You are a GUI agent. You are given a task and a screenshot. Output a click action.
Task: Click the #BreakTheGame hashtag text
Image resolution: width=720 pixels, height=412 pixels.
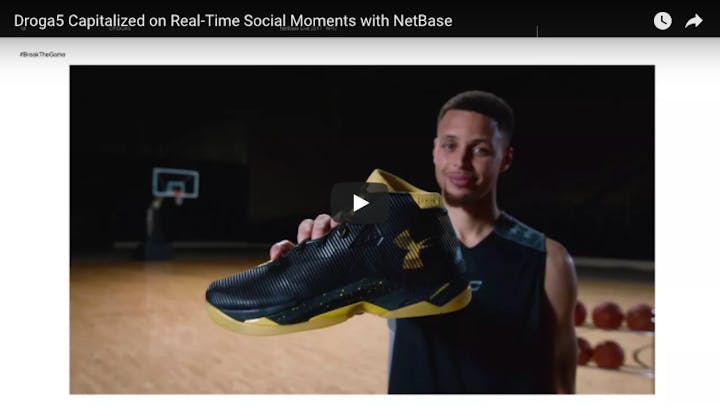(x=43, y=54)
